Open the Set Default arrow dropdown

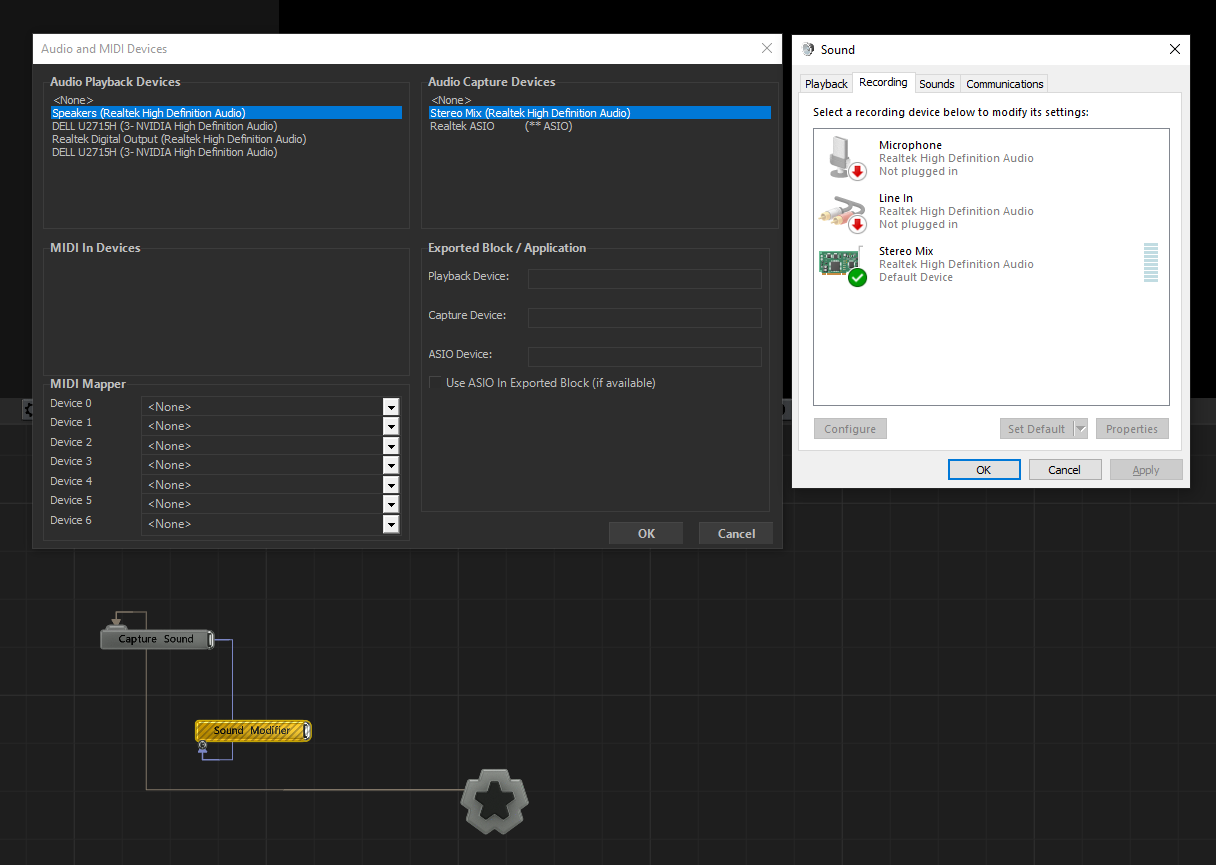[1080, 429]
